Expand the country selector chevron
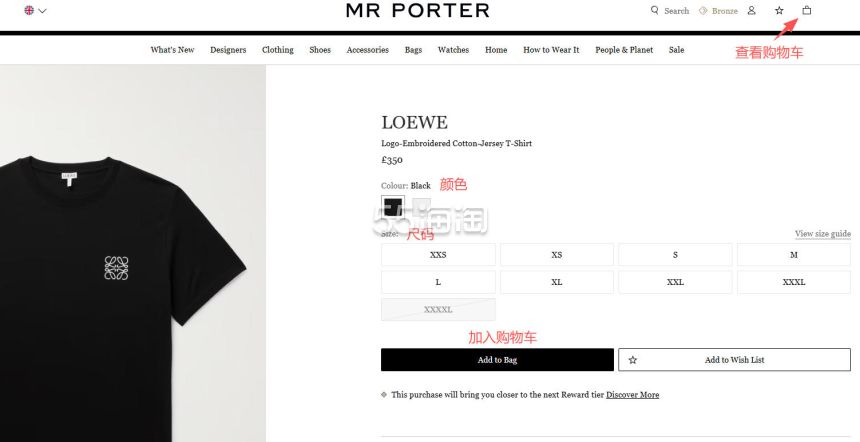This screenshot has width=860, height=442. pyautogui.click(x=42, y=10)
